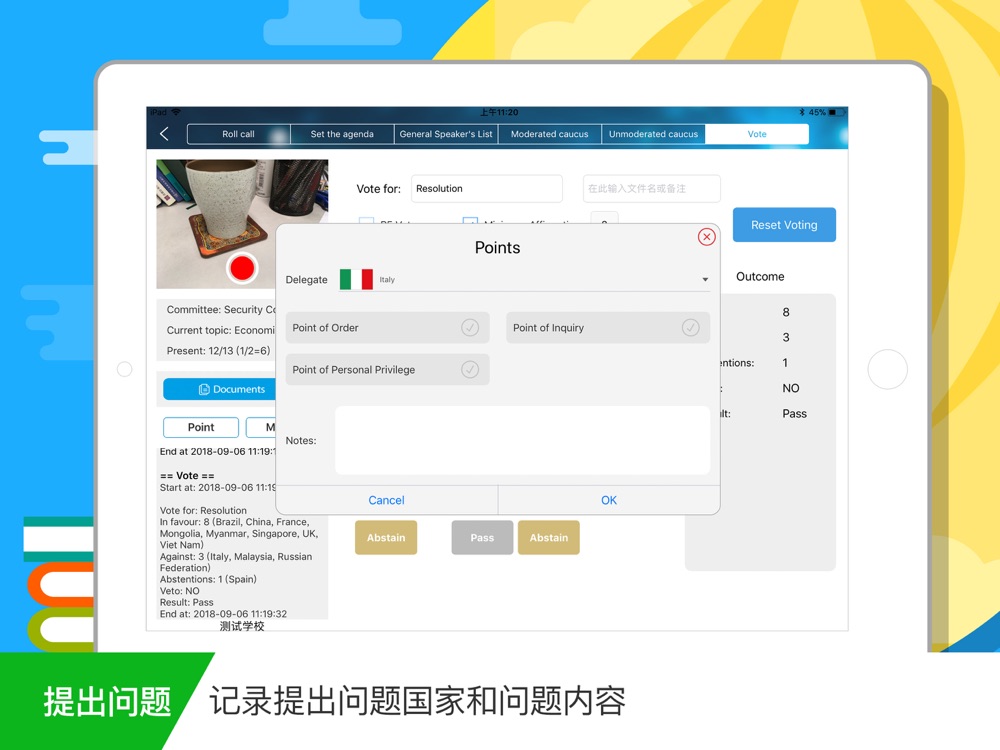Tap the Bluetooth status icon

[x=802, y=112]
